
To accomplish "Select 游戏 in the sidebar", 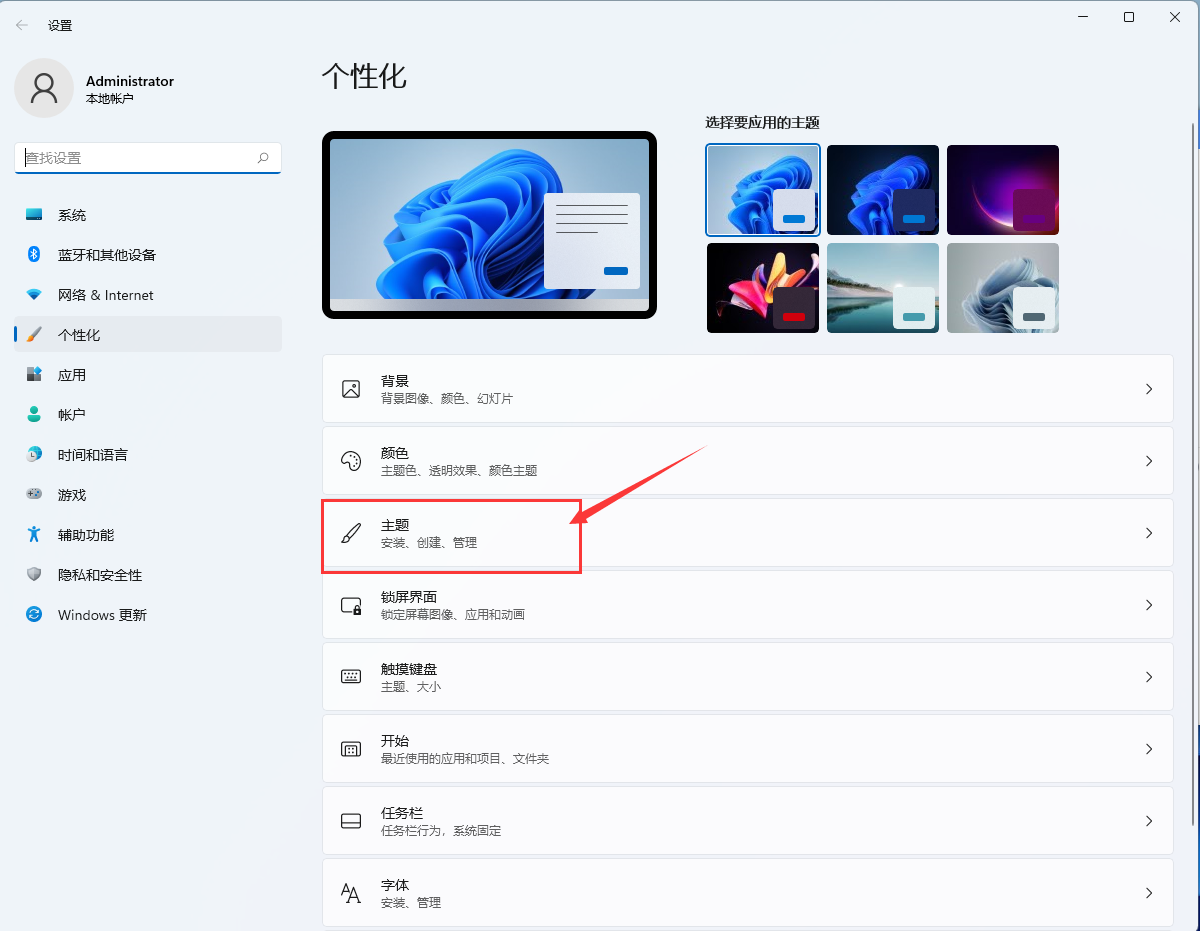I will pos(148,495).
